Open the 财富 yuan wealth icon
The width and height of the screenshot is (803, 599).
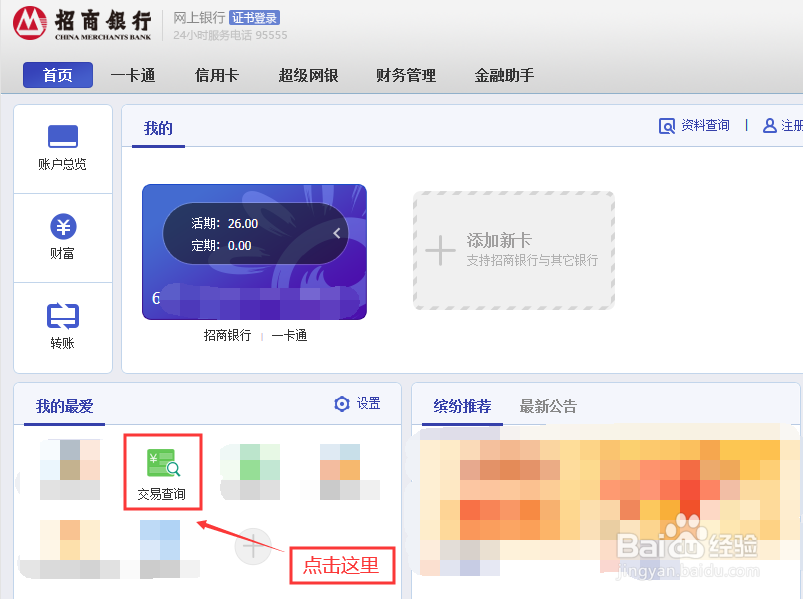click(63, 226)
